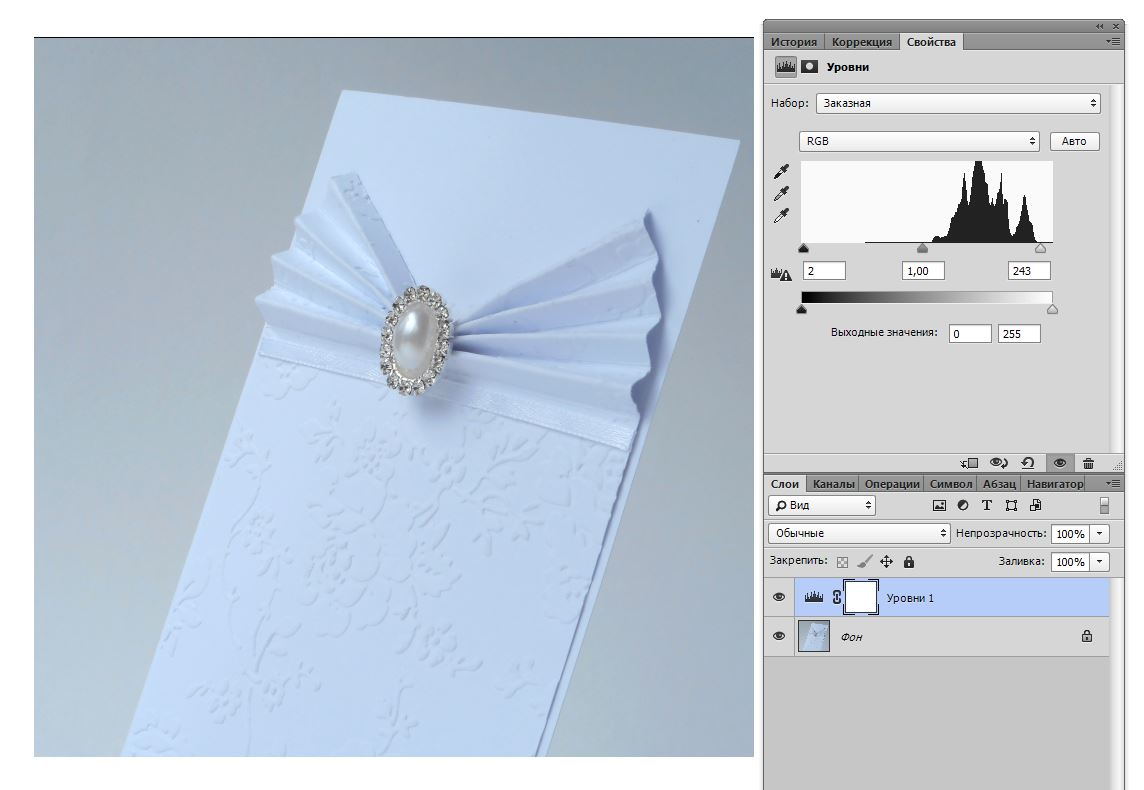Lock layer position with move icon
1144x790 pixels.
pyautogui.click(x=886, y=562)
